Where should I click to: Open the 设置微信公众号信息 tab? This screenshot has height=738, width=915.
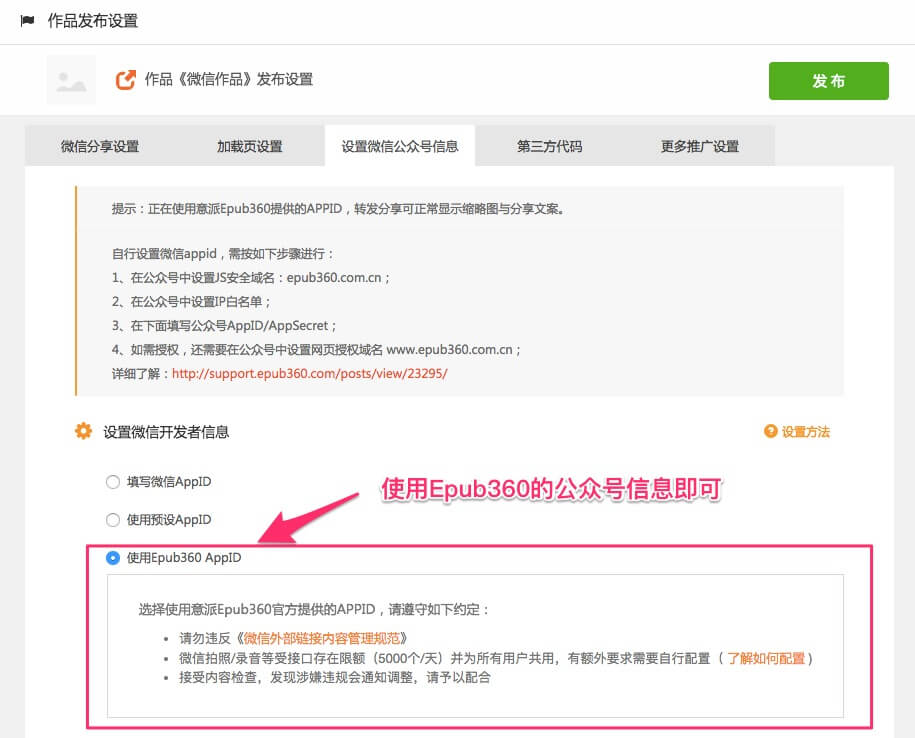[400, 146]
